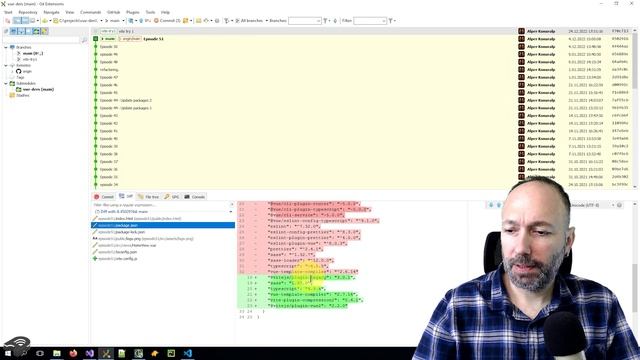
Task: Open the Plugins menu
Action: [x=133, y=12]
